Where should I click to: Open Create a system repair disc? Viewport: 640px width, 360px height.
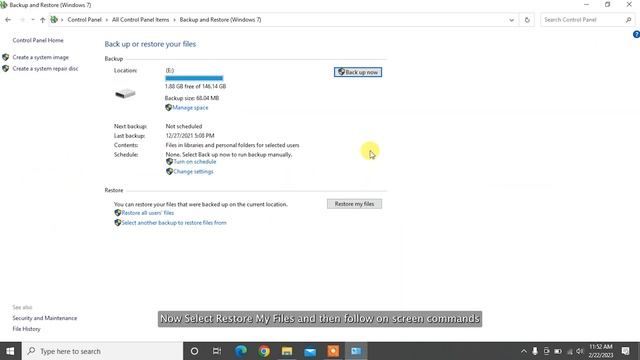(45, 69)
